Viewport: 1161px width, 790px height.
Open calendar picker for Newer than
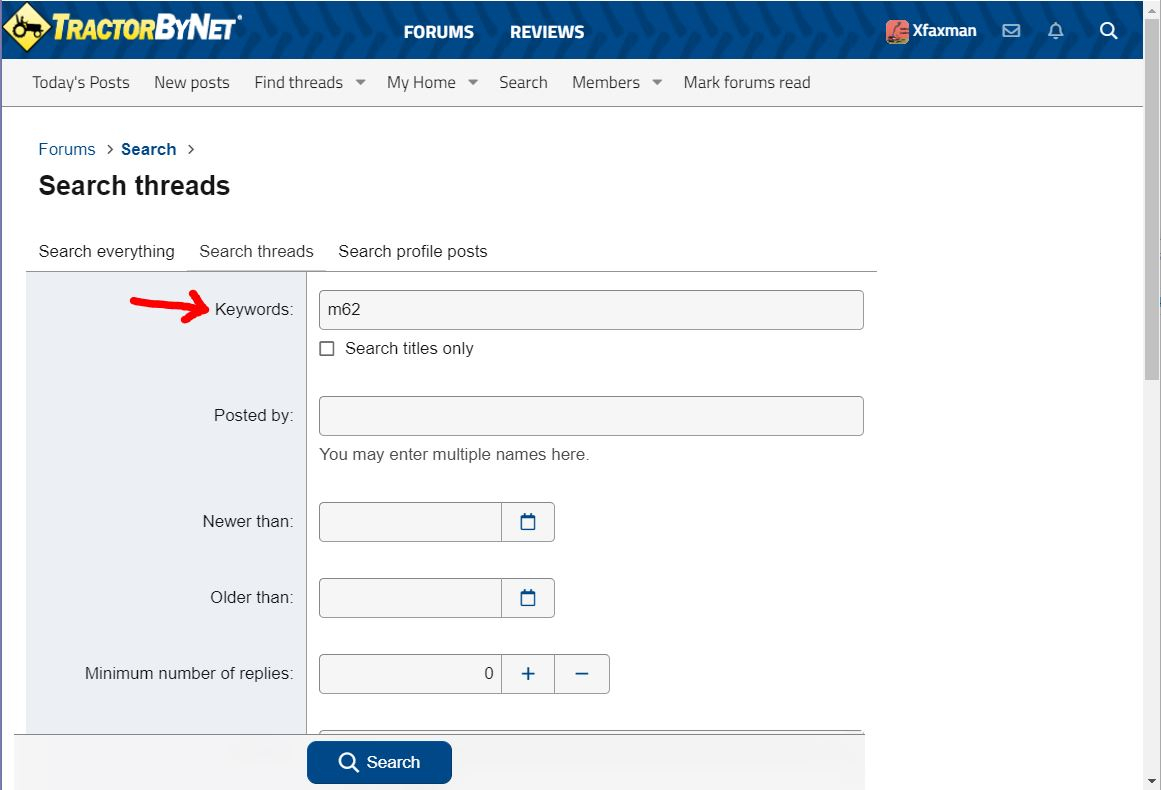[x=528, y=522]
